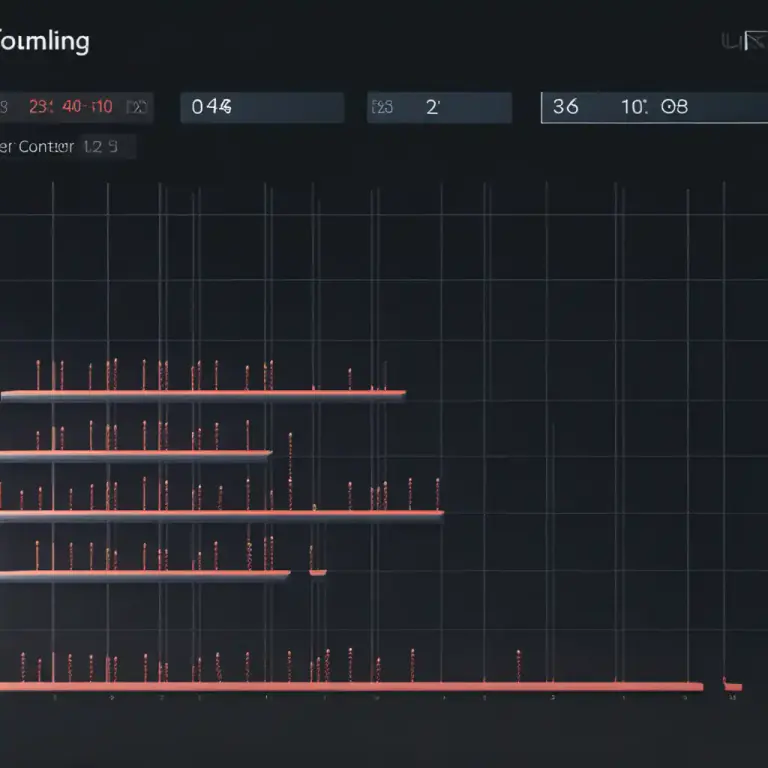This screenshot has height=768, width=768.
Task: Select the bottom full-width red track bar
Action: (352, 687)
